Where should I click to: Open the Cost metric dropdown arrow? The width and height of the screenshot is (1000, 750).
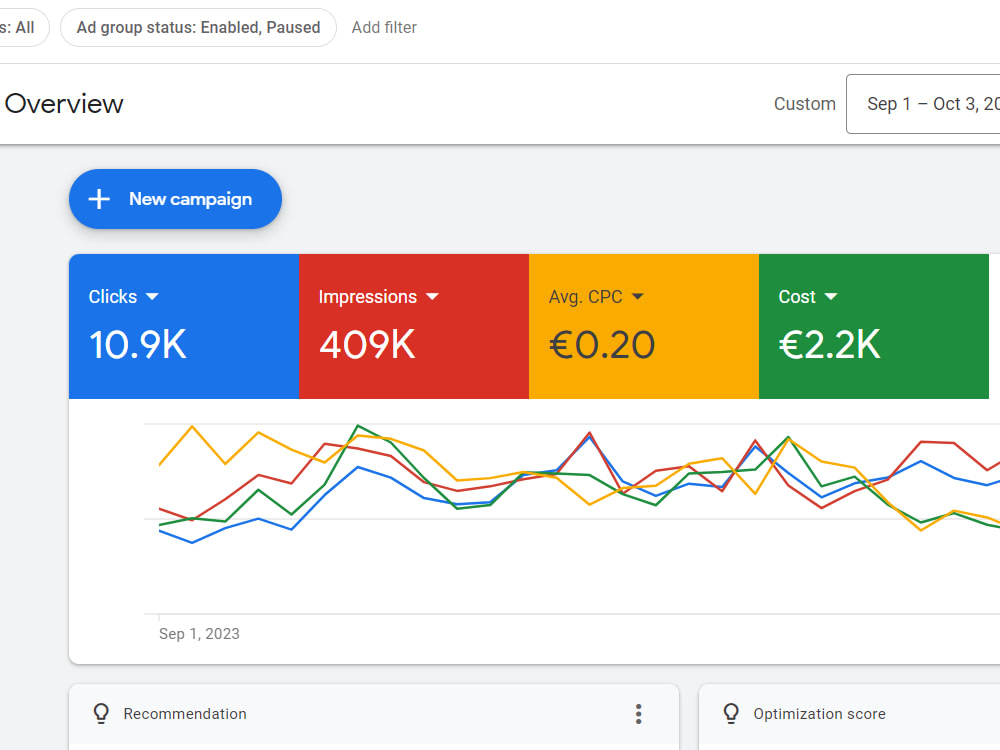830,297
